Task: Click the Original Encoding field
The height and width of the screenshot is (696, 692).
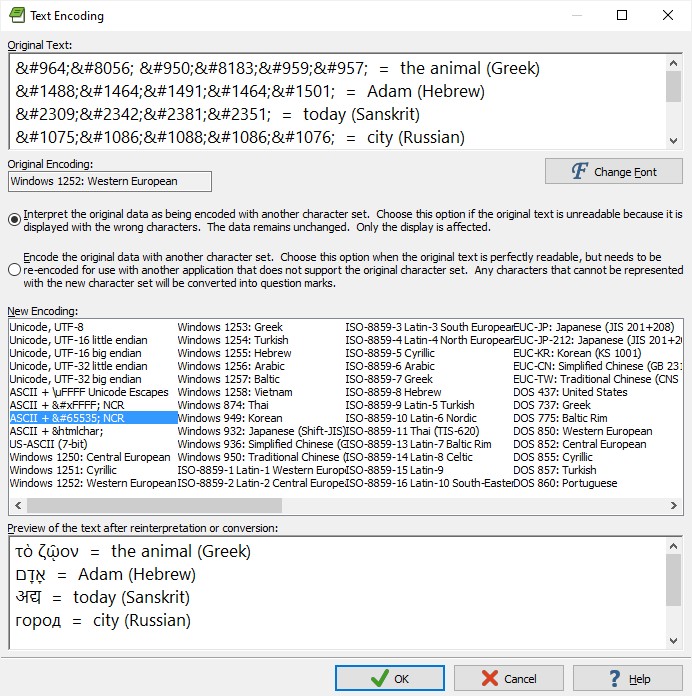Action: [x=110, y=181]
